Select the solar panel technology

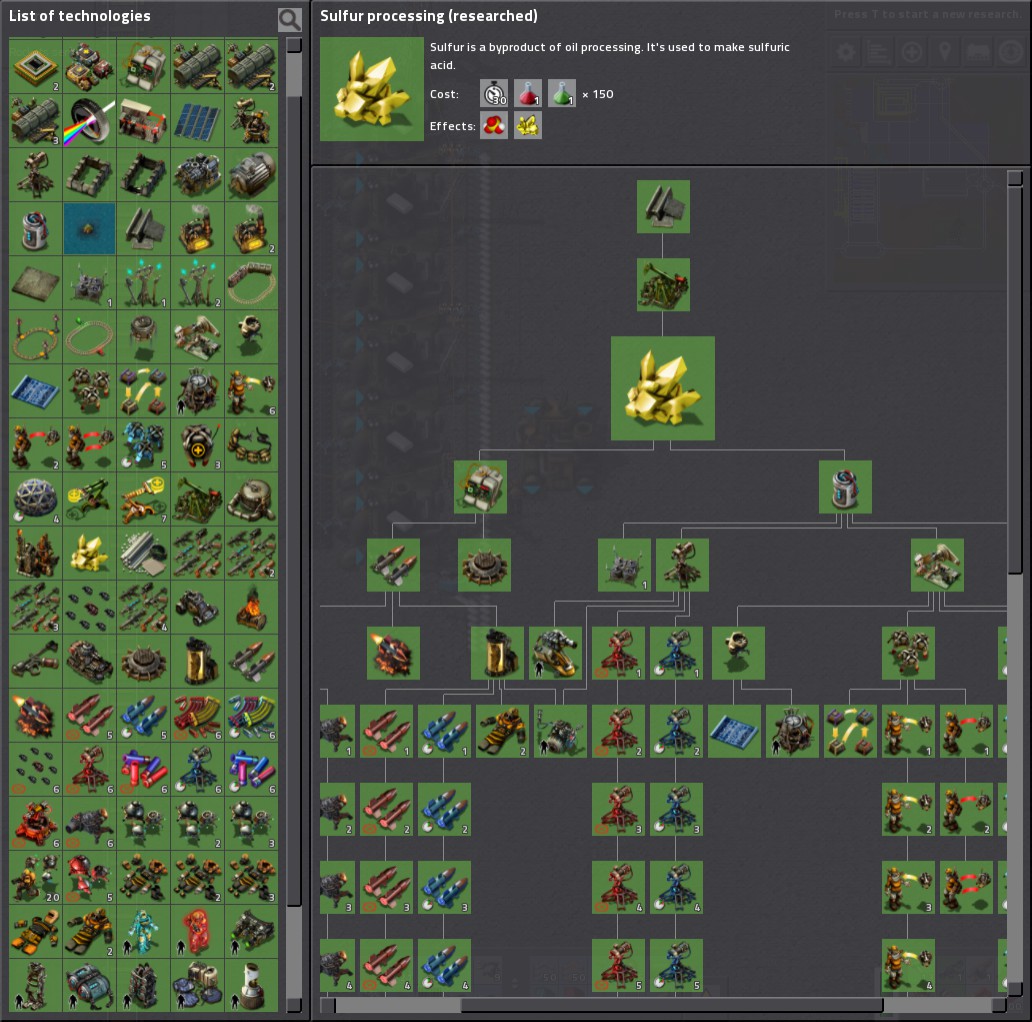pyautogui.click(x=197, y=121)
